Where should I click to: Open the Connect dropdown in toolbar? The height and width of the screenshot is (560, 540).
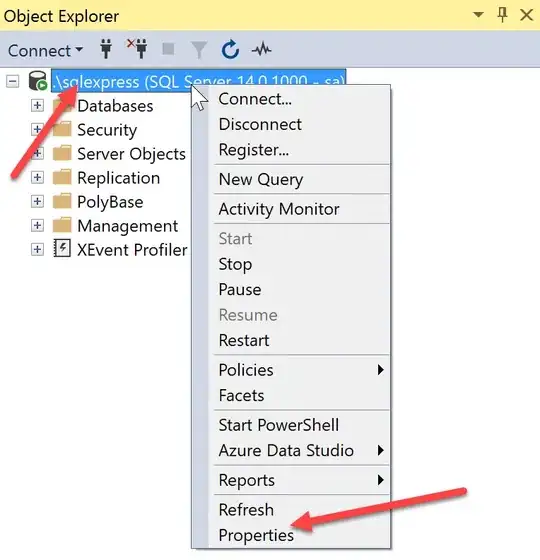click(46, 50)
